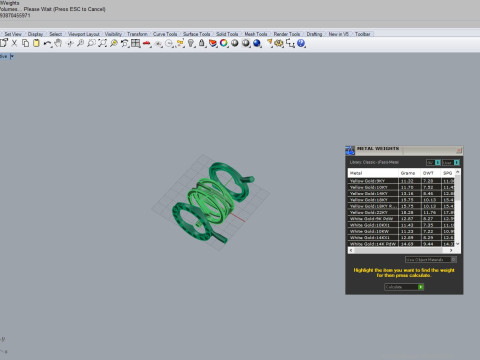Toggle Use Object Materials checkbox

coord(454,259)
